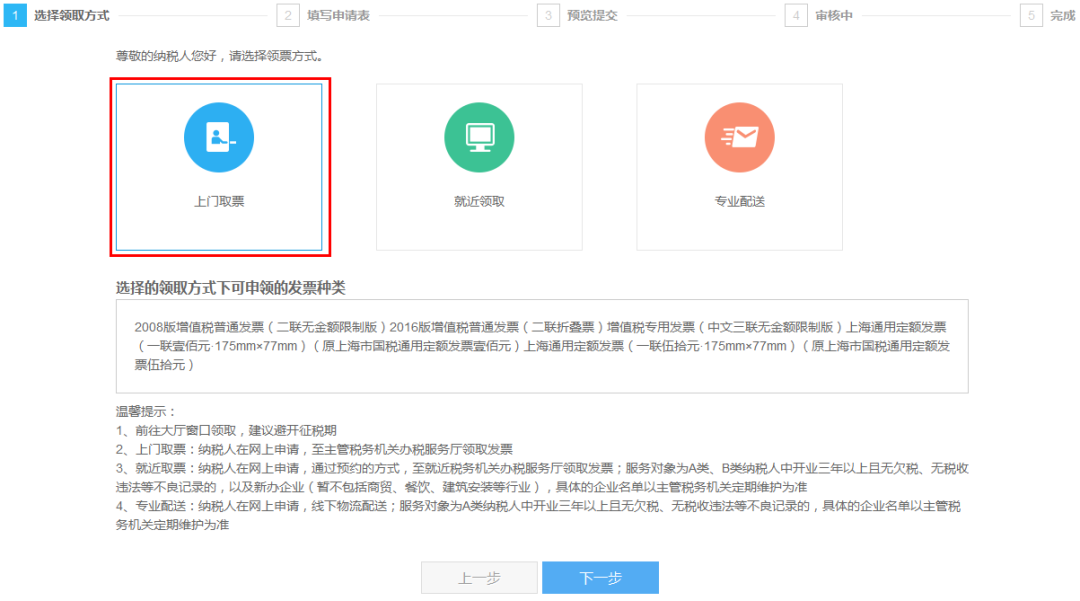Select the orange 专业配送 delivery mail icon

coord(739,137)
